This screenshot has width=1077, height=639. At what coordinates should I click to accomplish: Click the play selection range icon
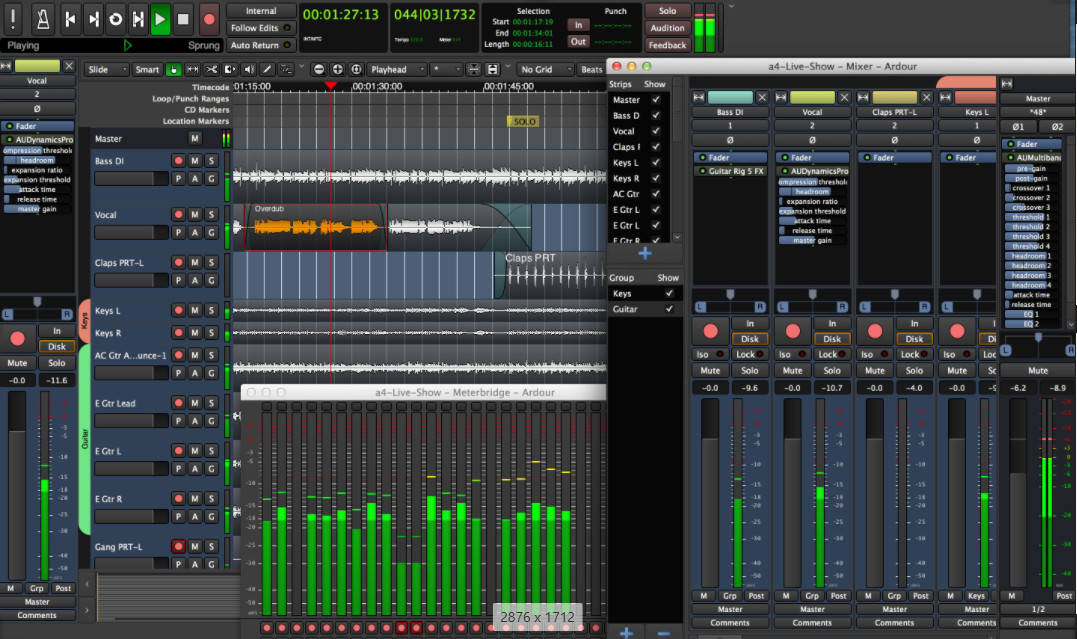click(138, 19)
